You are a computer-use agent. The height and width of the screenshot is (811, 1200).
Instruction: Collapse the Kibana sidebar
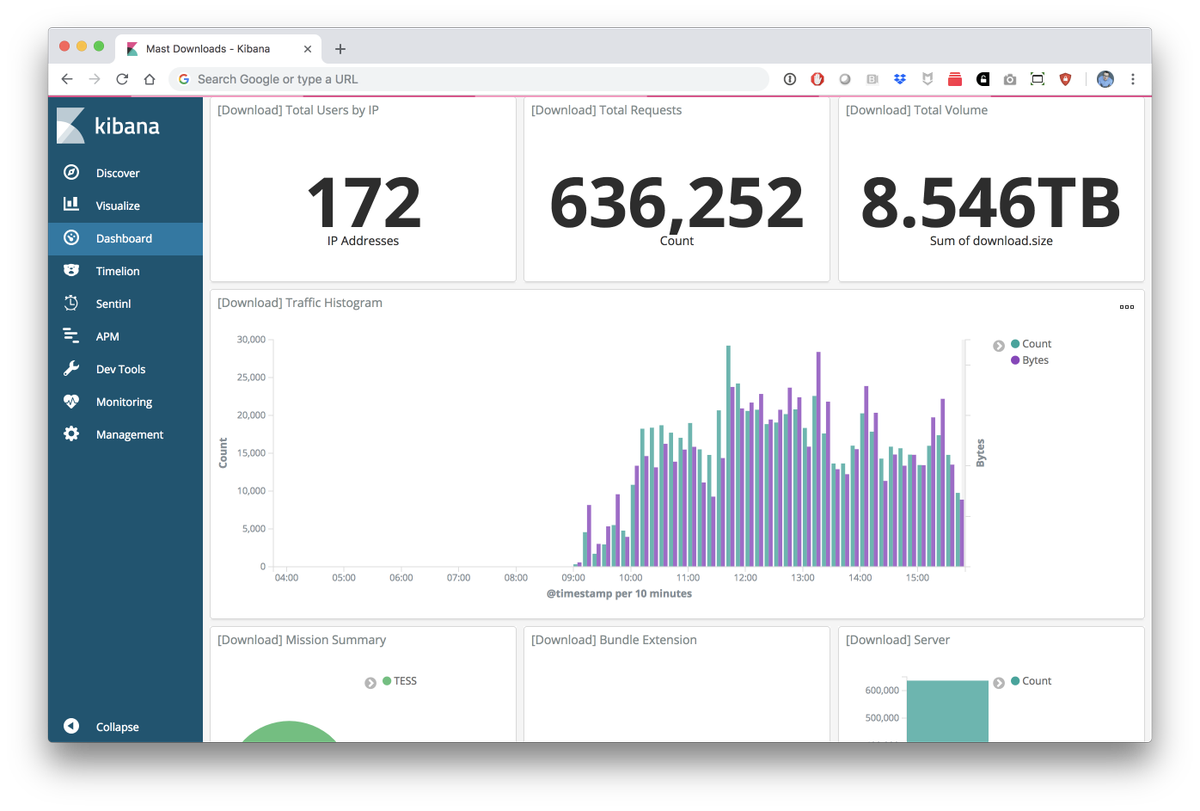coord(125,727)
